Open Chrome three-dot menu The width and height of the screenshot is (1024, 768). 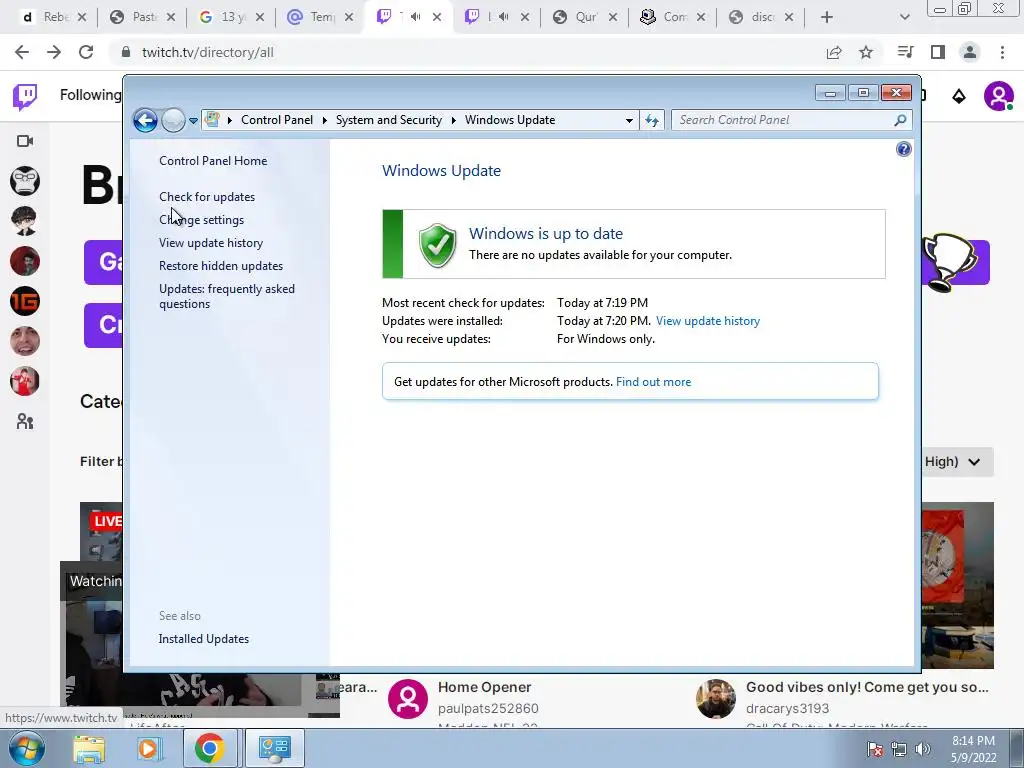(x=1002, y=52)
